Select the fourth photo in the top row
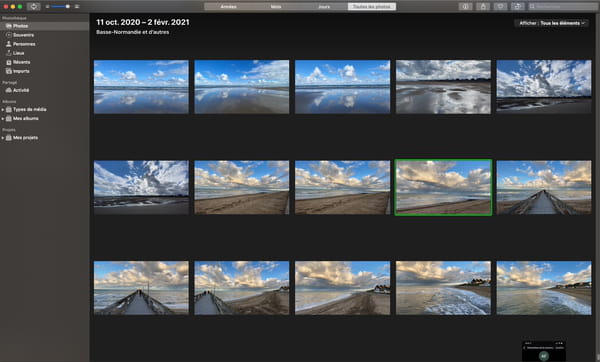The height and width of the screenshot is (362, 600). point(443,87)
